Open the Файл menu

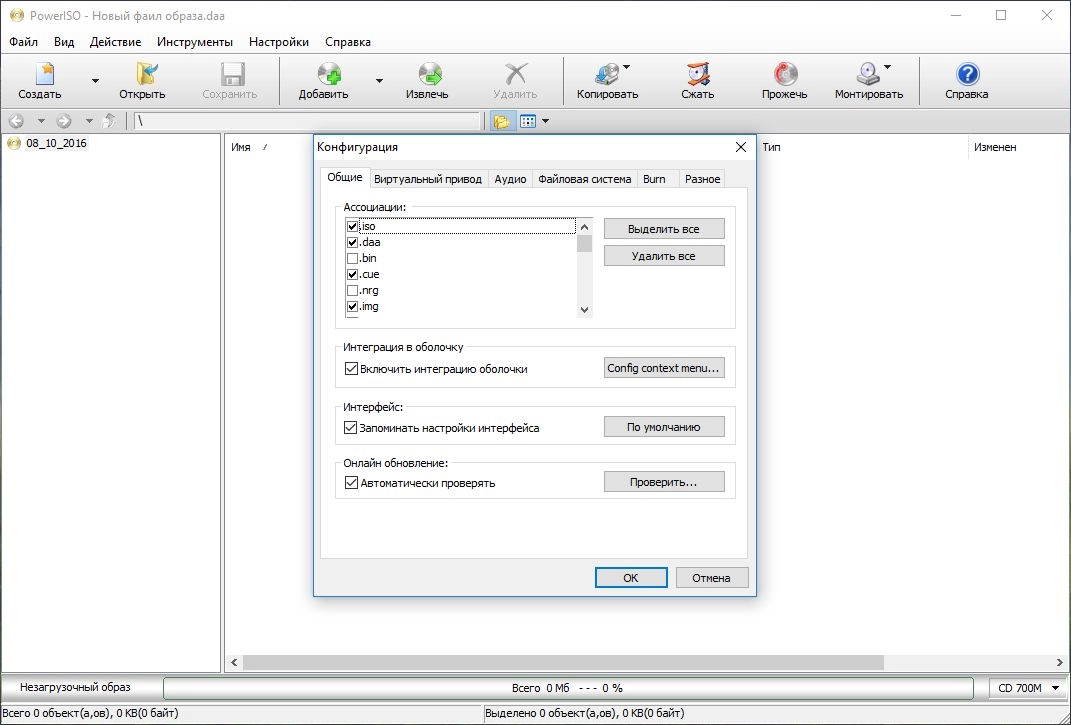[24, 42]
